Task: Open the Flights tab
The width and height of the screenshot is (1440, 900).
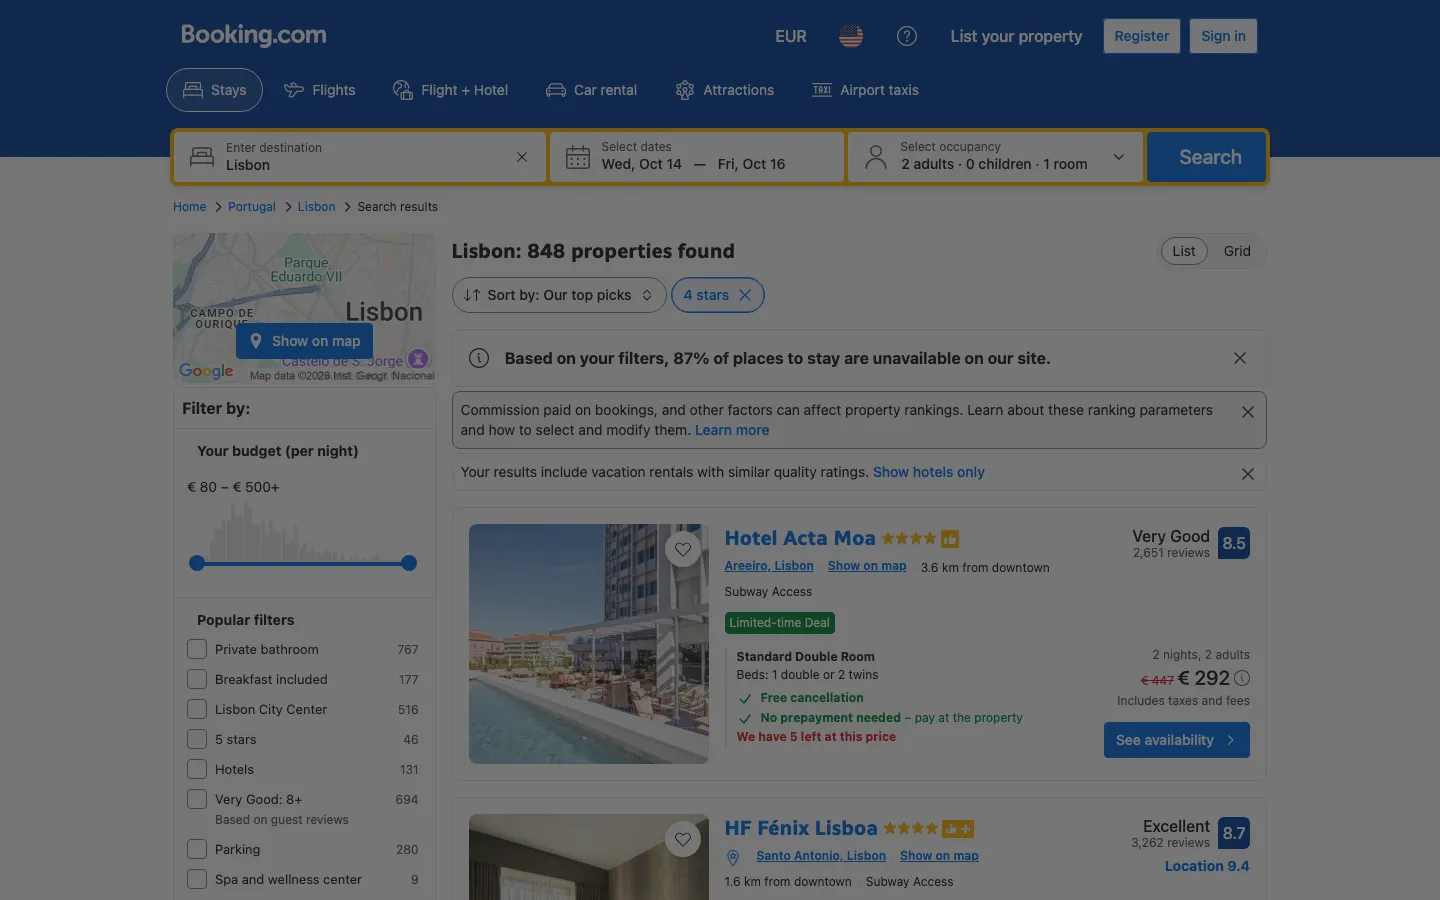Action: [320, 90]
